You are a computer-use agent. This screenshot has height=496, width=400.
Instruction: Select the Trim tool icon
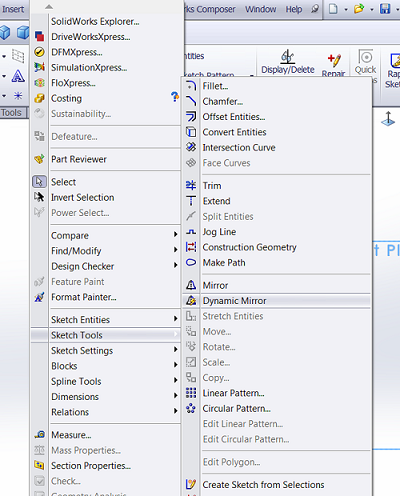click(x=191, y=185)
